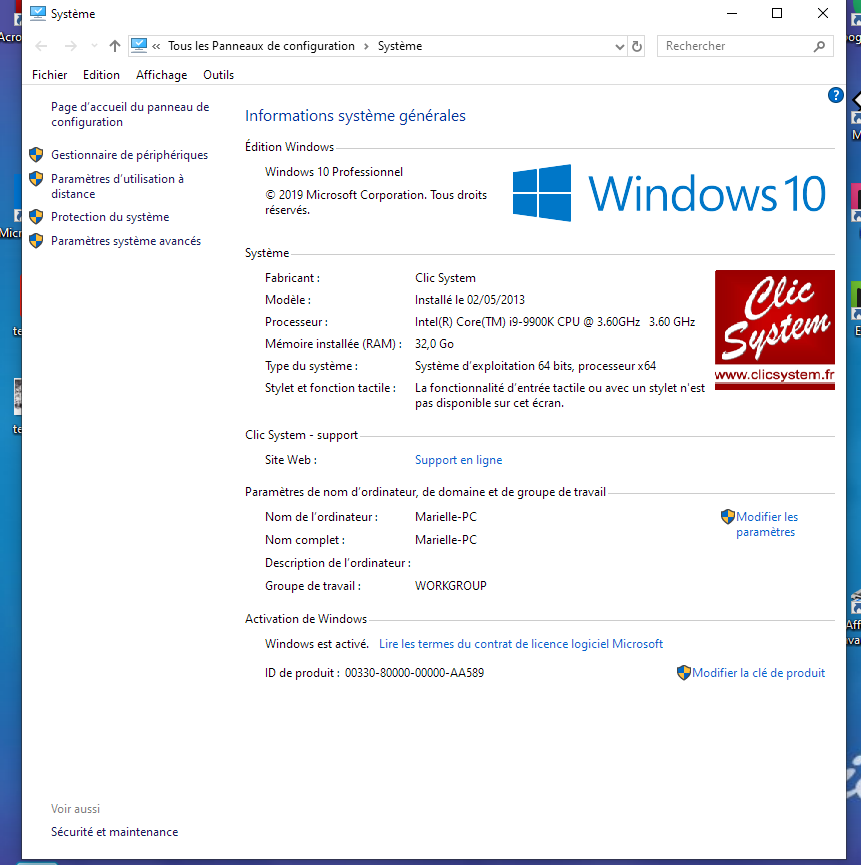Open Paramètres système avancés

(x=126, y=241)
